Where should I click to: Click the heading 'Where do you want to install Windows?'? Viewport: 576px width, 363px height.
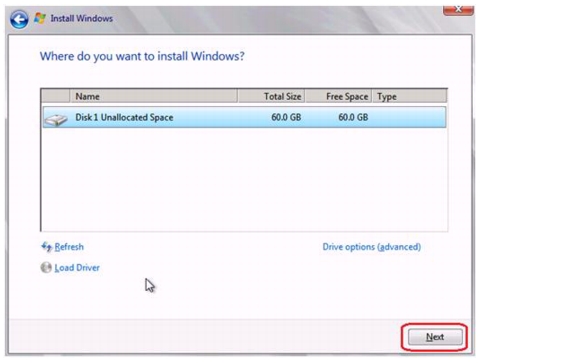142,57
